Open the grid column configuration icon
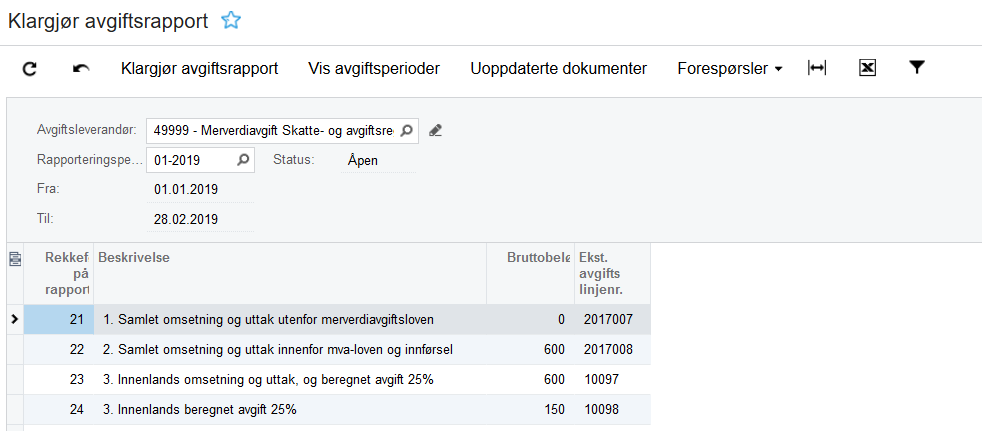Image resolution: width=982 pixels, height=431 pixels. click(x=15, y=258)
